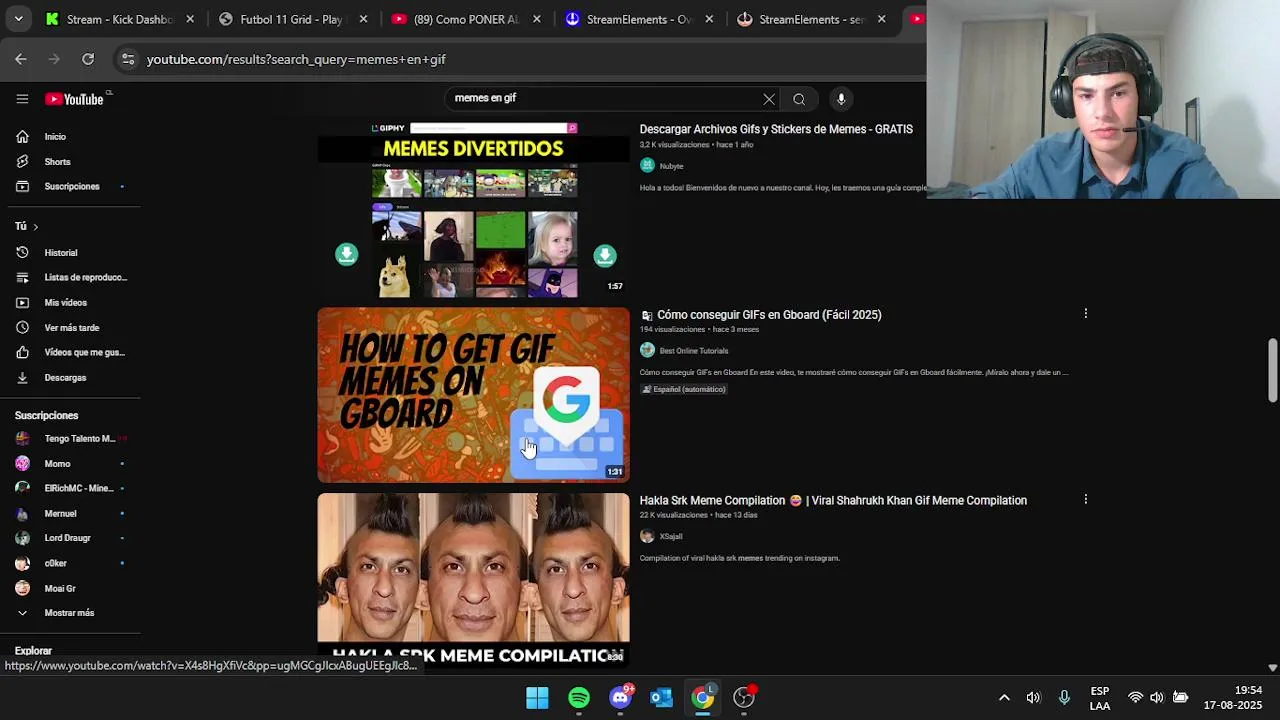Viewport: 1280px width, 720px height.
Task: Open video Descargar Archivos Gifs y Stickers
Action: tap(776, 129)
